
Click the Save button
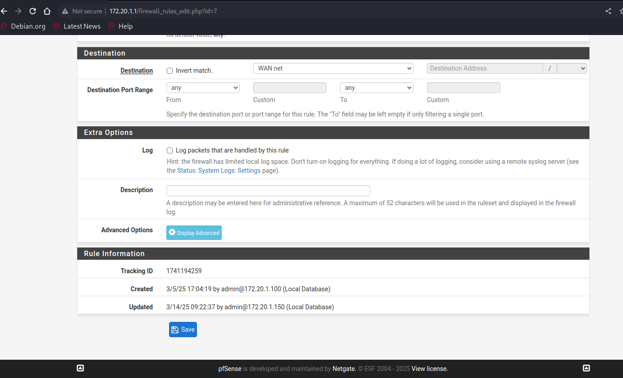click(x=183, y=330)
